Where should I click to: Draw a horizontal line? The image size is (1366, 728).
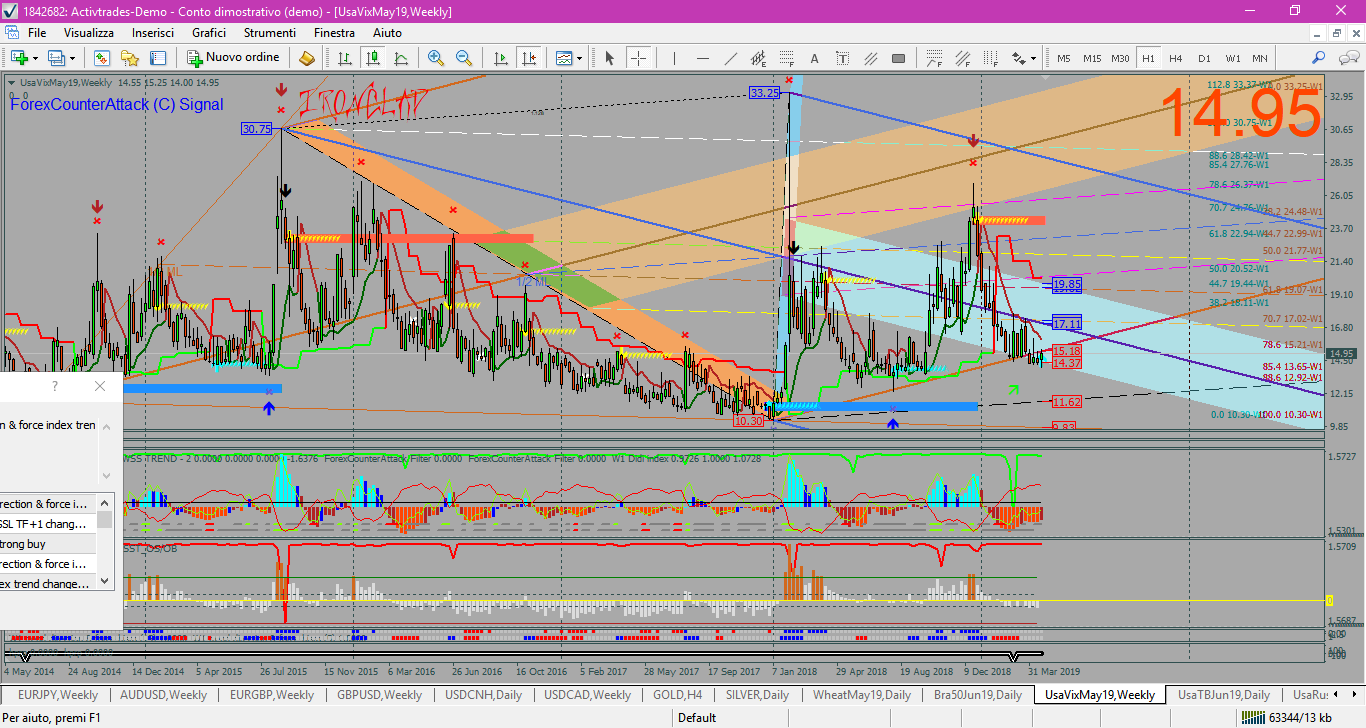(703, 58)
